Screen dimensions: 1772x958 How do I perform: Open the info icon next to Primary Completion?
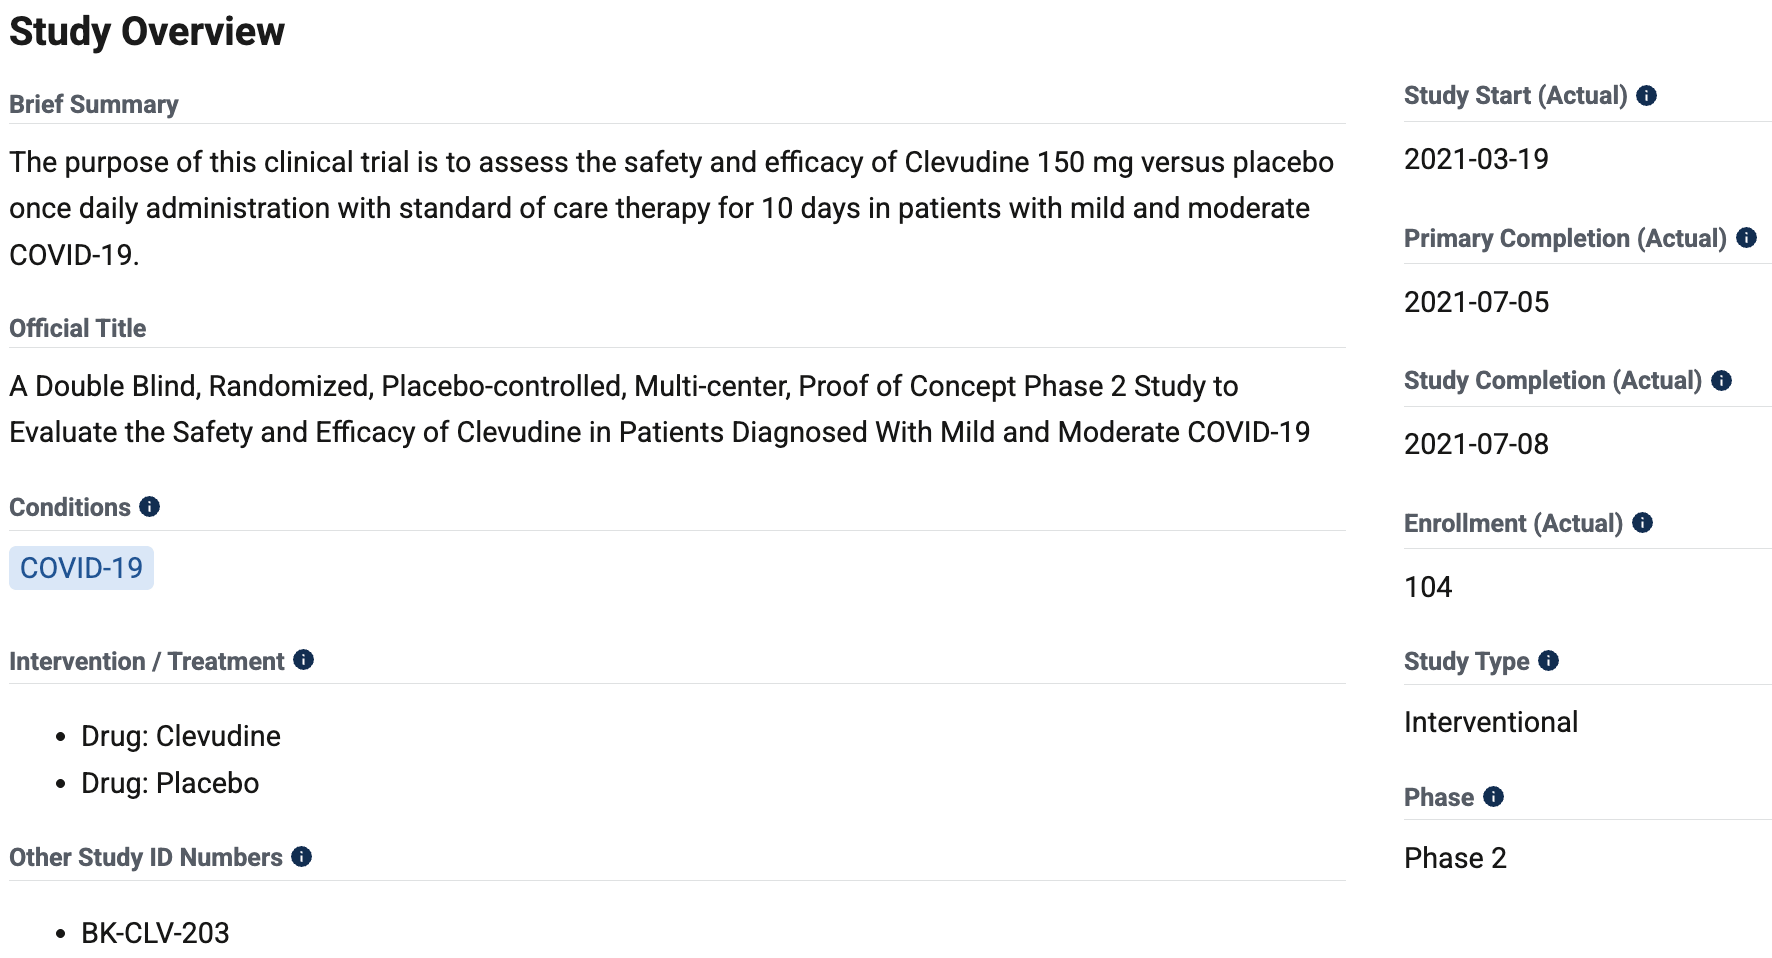1746,238
